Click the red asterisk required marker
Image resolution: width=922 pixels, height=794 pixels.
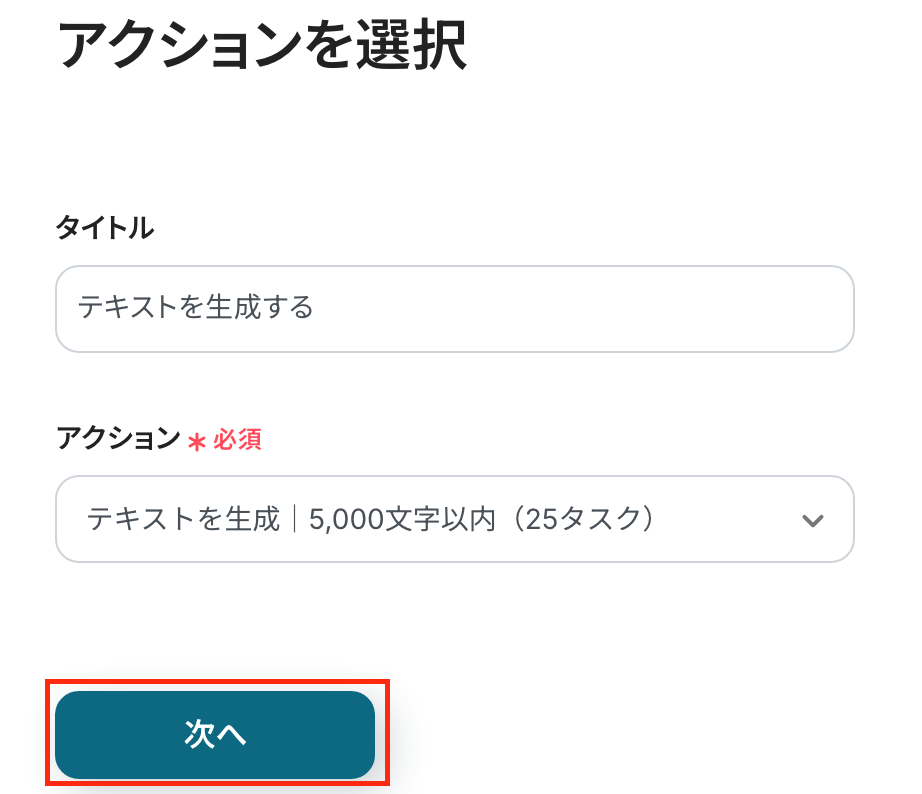pos(196,440)
